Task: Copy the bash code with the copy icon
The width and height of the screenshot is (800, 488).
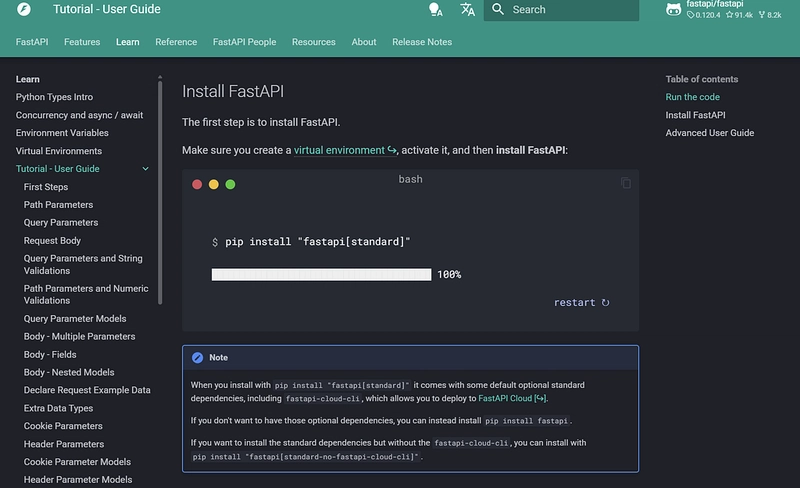Action: click(626, 183)
